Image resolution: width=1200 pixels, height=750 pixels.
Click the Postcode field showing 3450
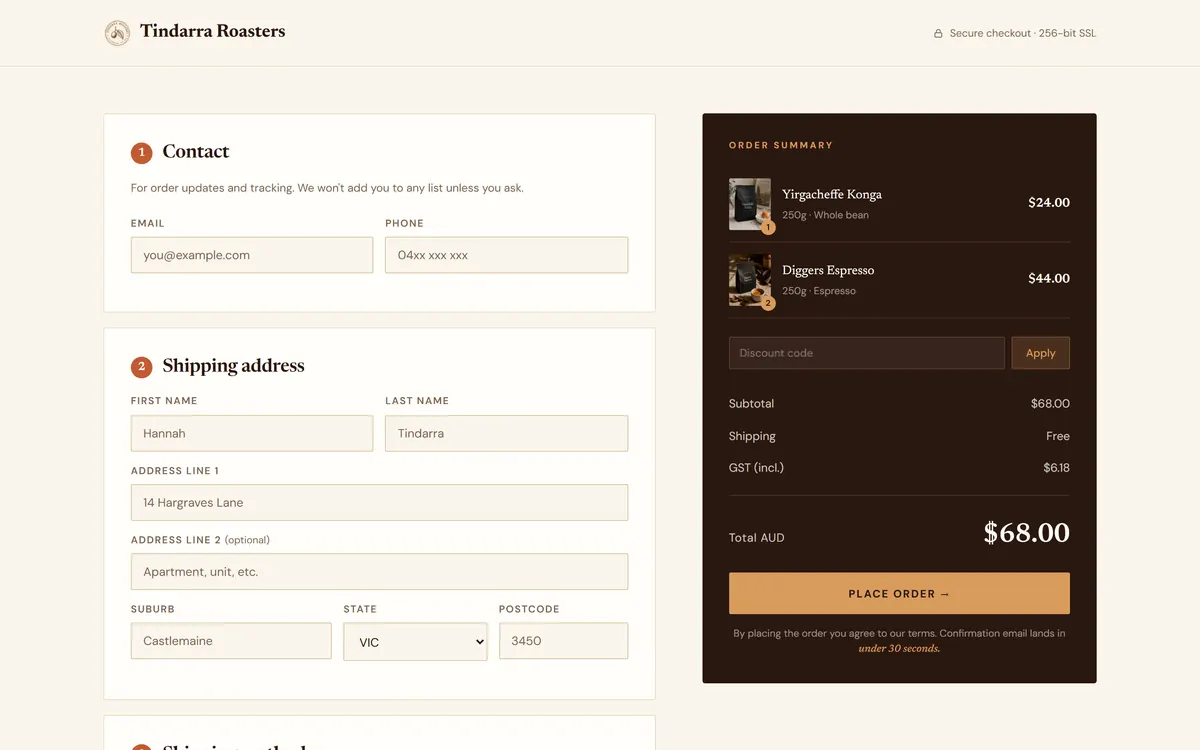tap(563, 641)
